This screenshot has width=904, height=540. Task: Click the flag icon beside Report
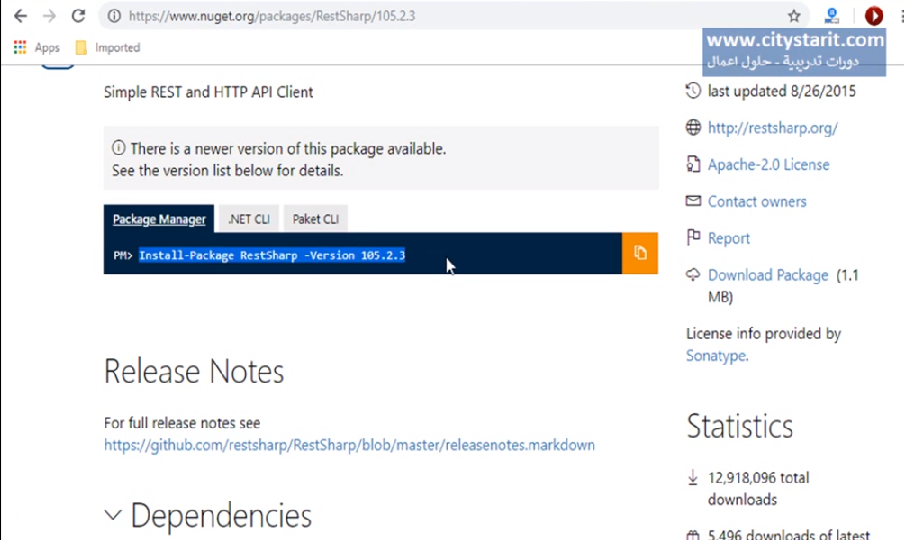click(x=693, y=237)
